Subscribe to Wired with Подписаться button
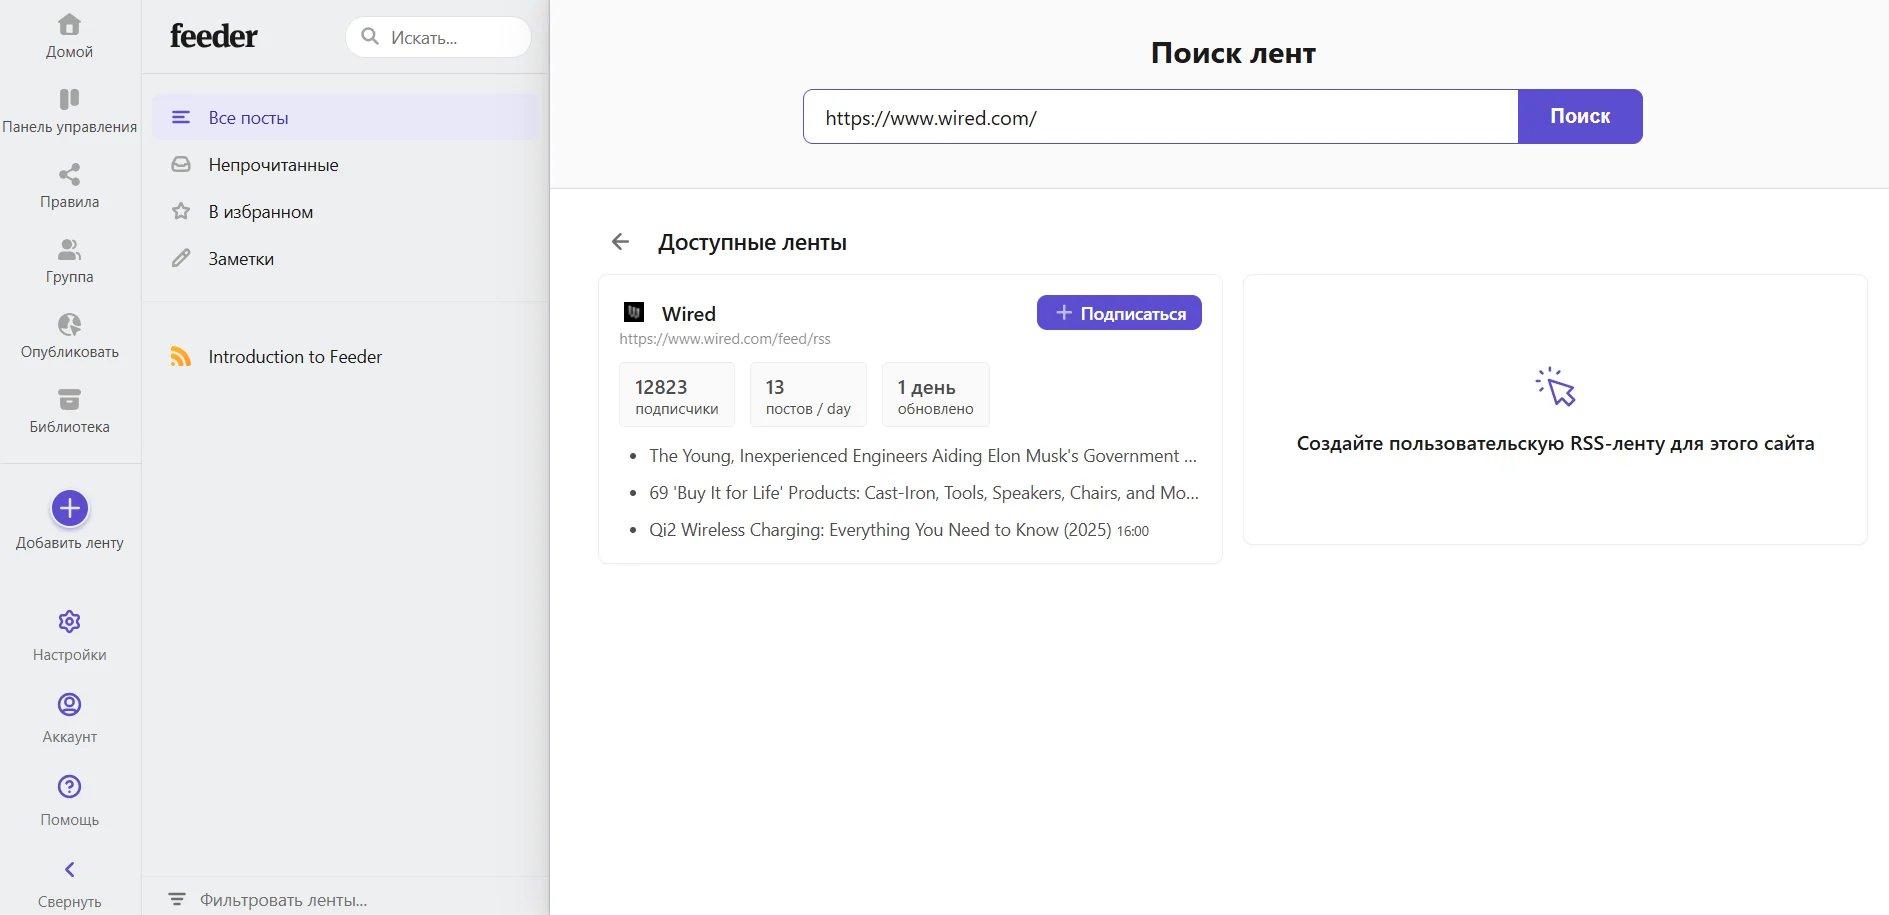This screenshot has height=915, width=1889. point(1119,313)
